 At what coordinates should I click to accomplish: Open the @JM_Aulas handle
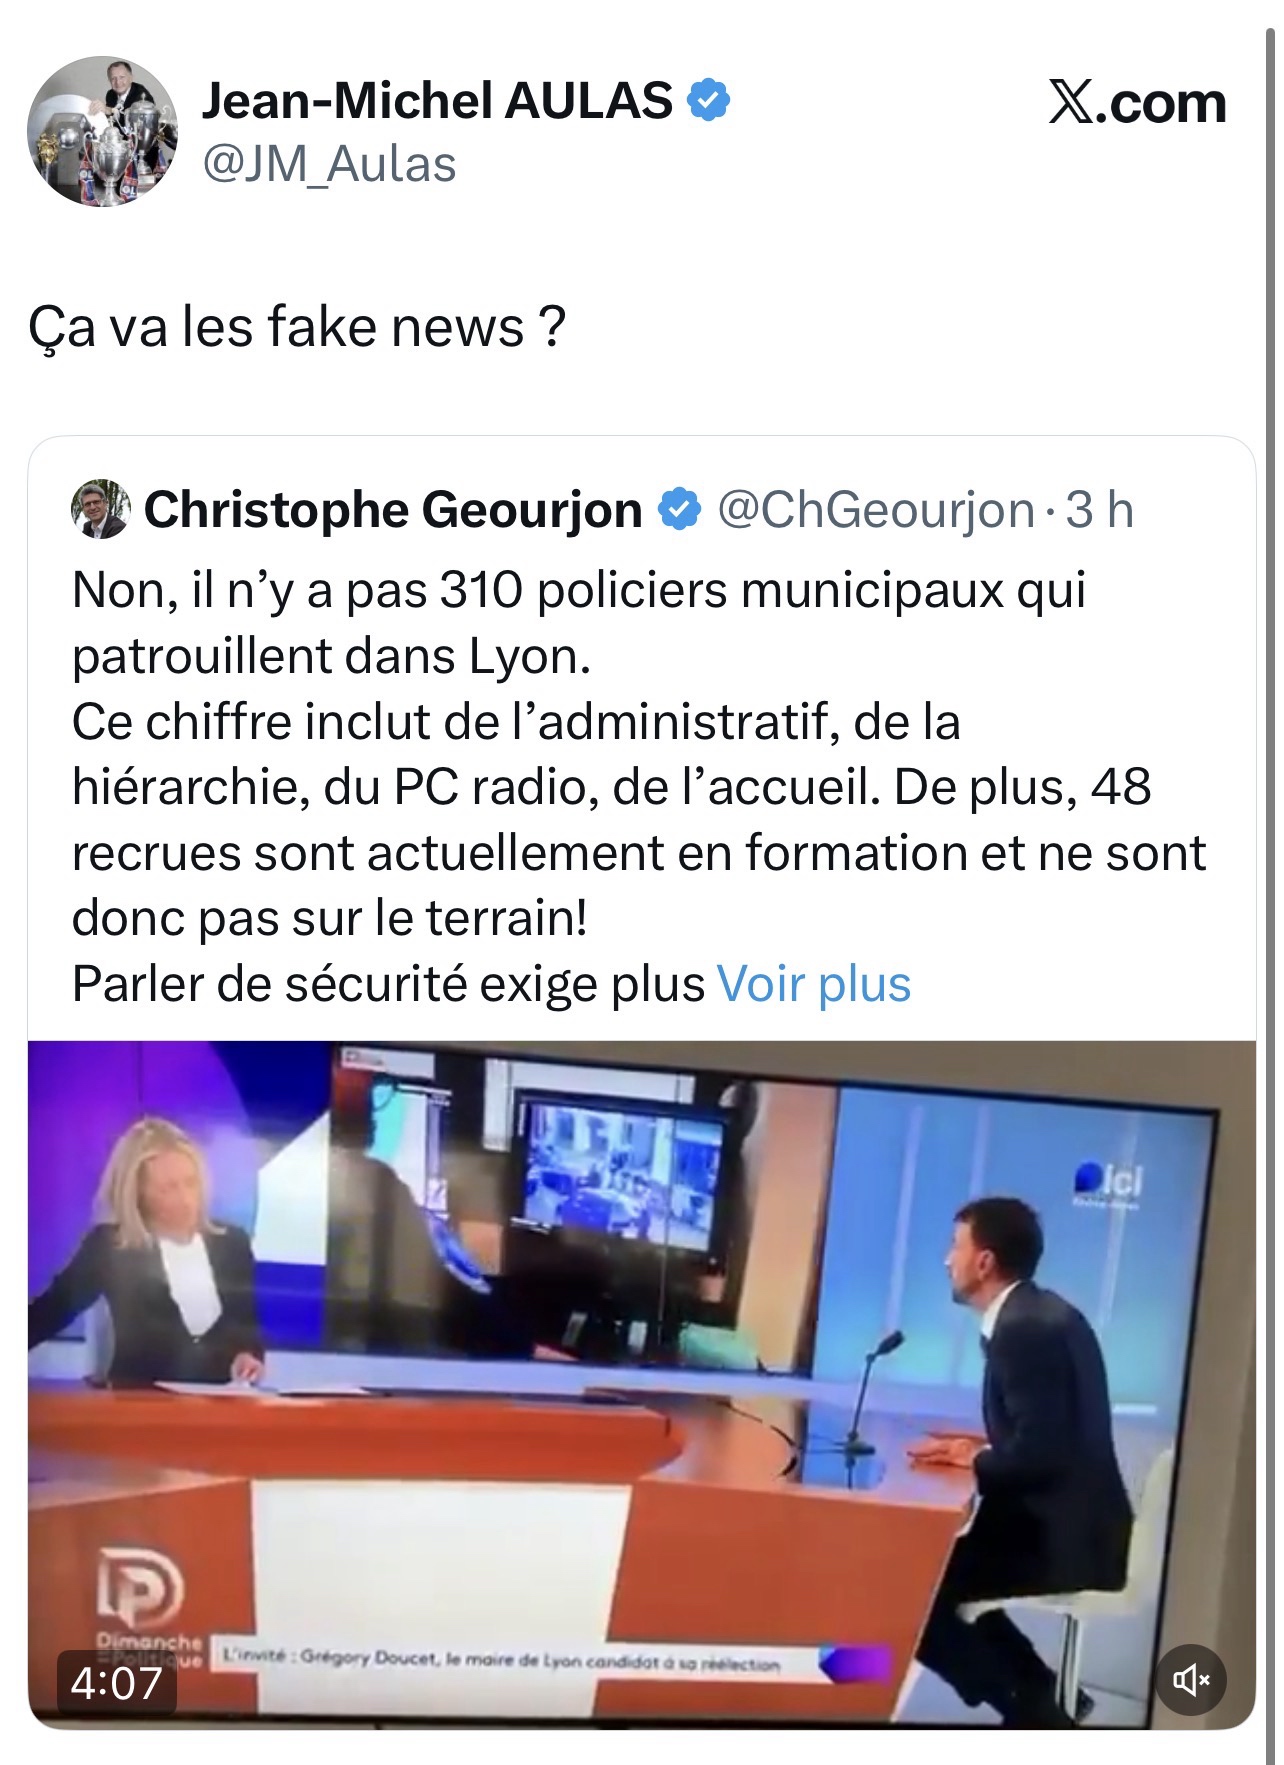click(329, 164)
